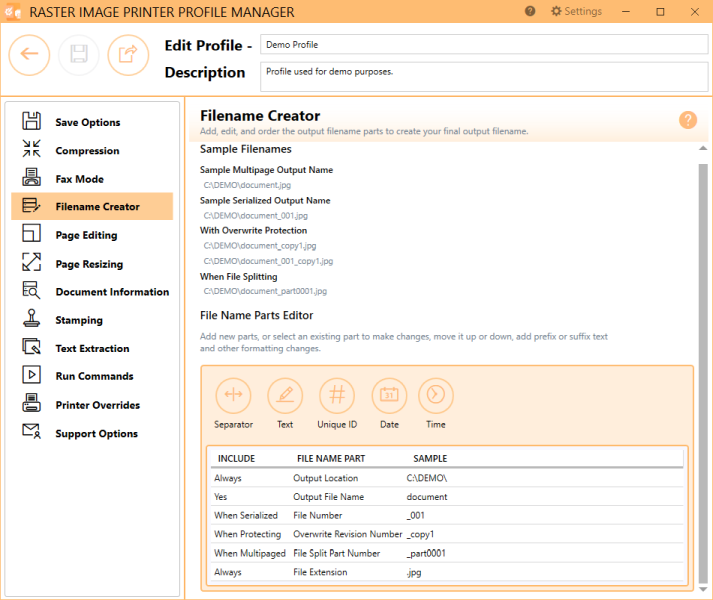Open Support Options section label

pos(96,434)
